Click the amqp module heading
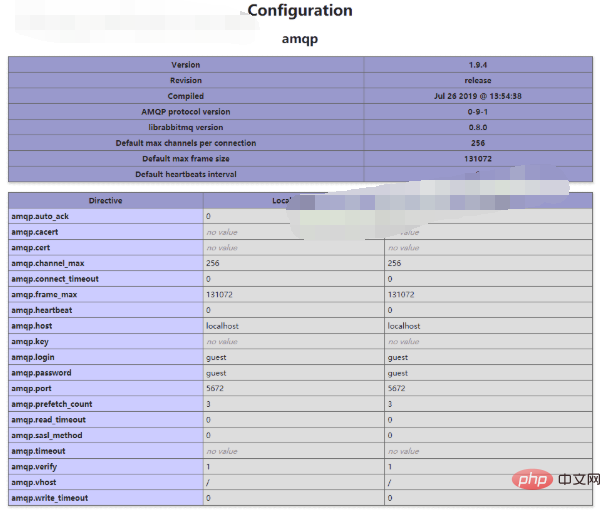Viewport: 611px width, 512px height. point(300,39)
